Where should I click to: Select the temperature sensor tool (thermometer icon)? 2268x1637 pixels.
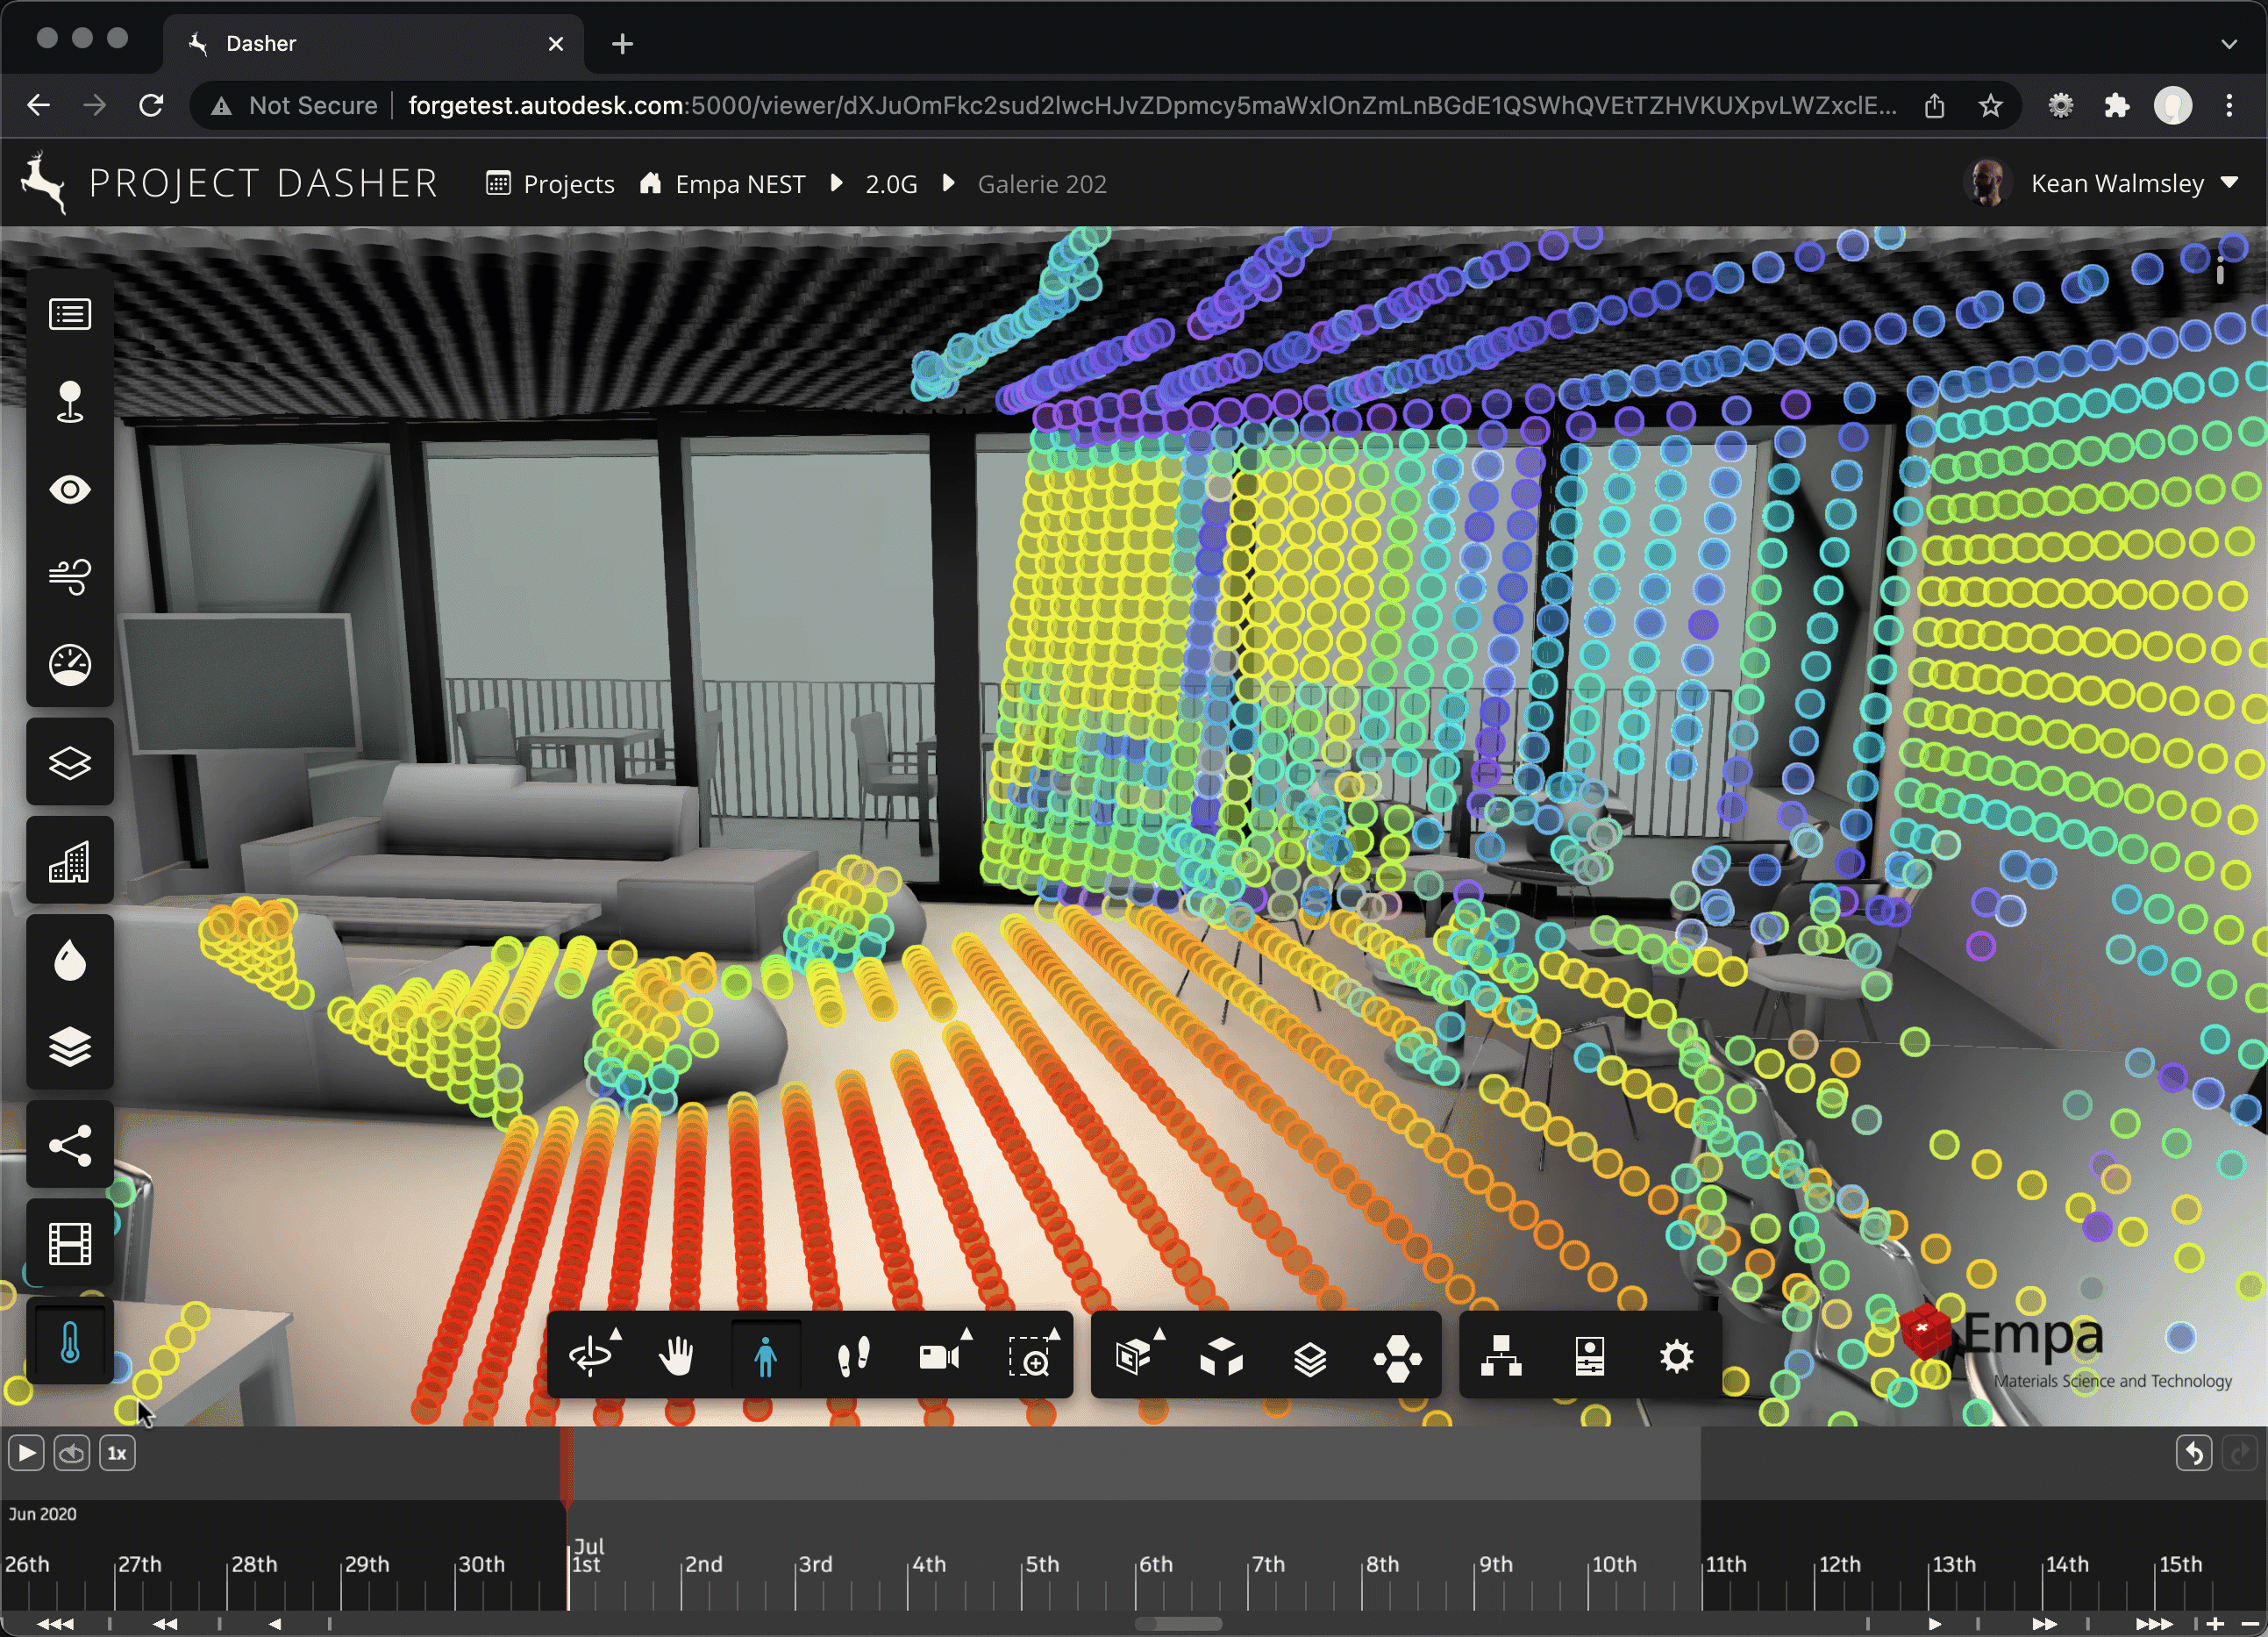(69, 1340)
